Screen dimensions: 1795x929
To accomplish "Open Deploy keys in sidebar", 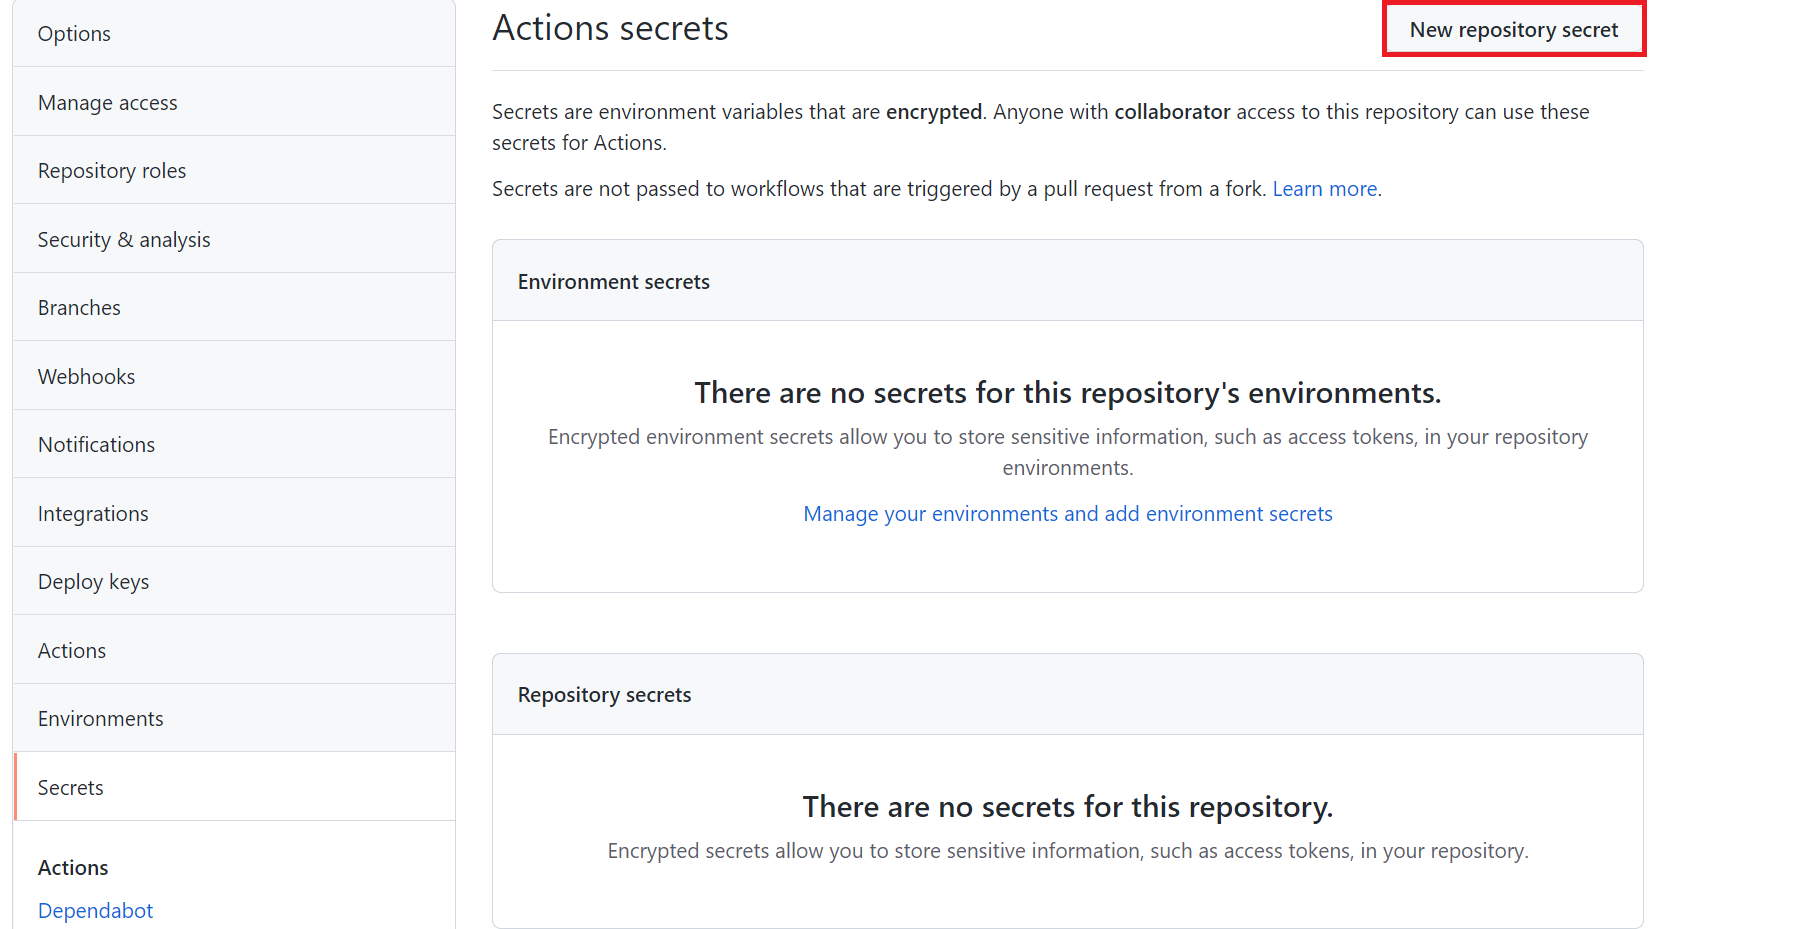I will tap(93, 582).
